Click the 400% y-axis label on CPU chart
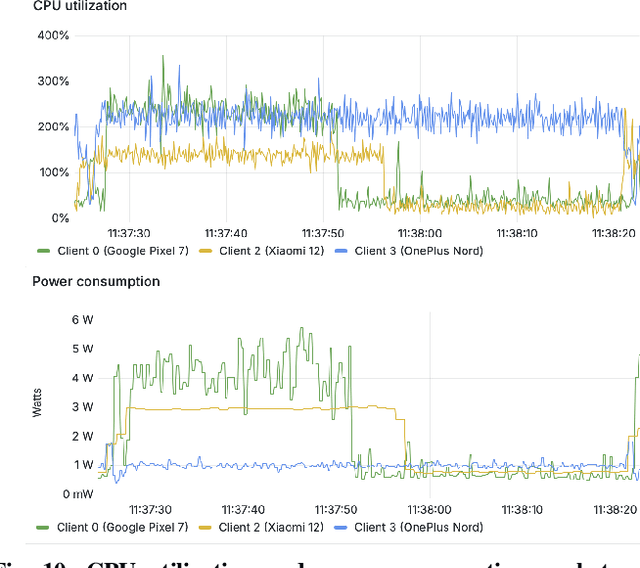This screenshot has height=568, width=640. tap(52, 35)
